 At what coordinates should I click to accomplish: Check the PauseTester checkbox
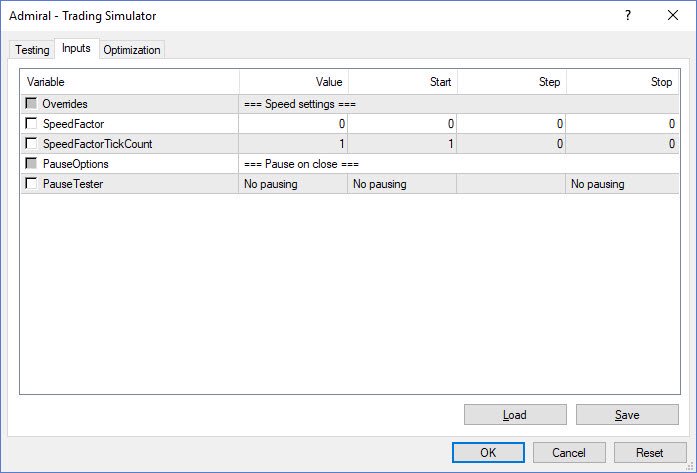33,184
